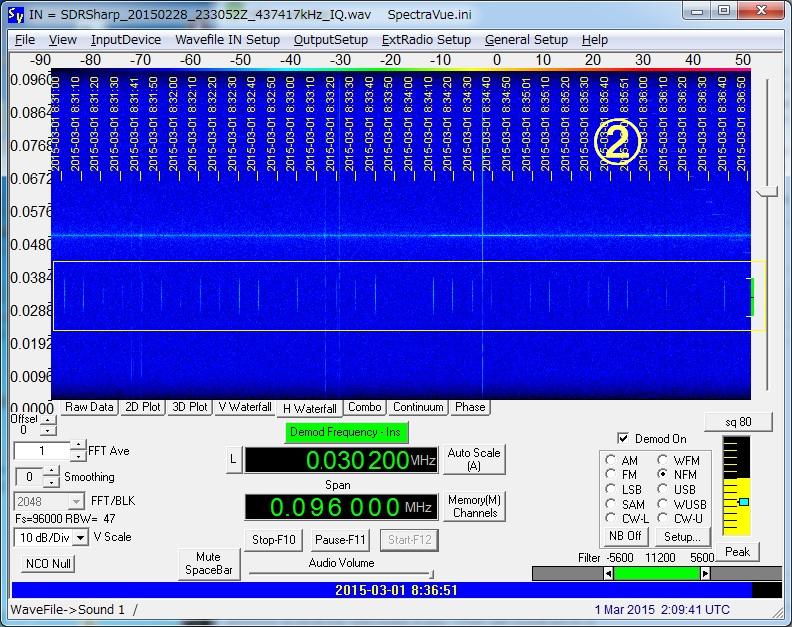792x627 pixels.
Task: Select the SAM demodulation mode
Action: [x=611, y=504]
